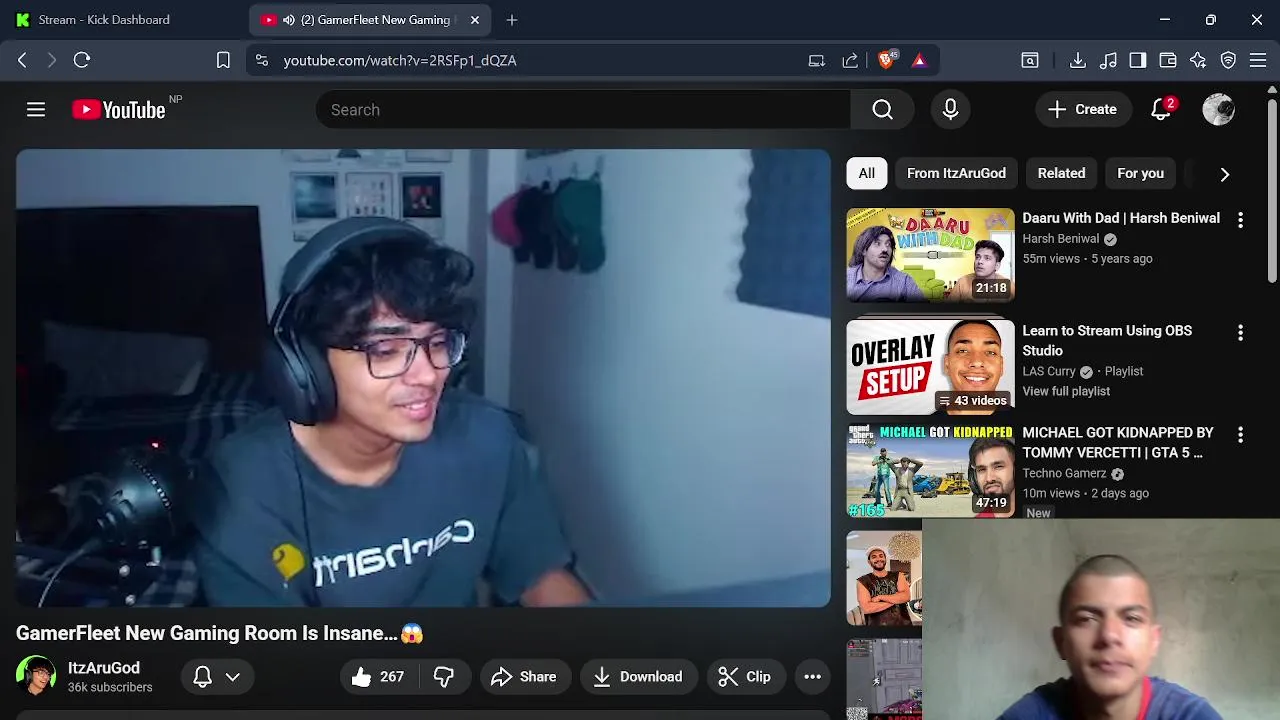1280x720 pixels.
Task: Open ItzAruGod channel avatar
Action: (36, 676)
